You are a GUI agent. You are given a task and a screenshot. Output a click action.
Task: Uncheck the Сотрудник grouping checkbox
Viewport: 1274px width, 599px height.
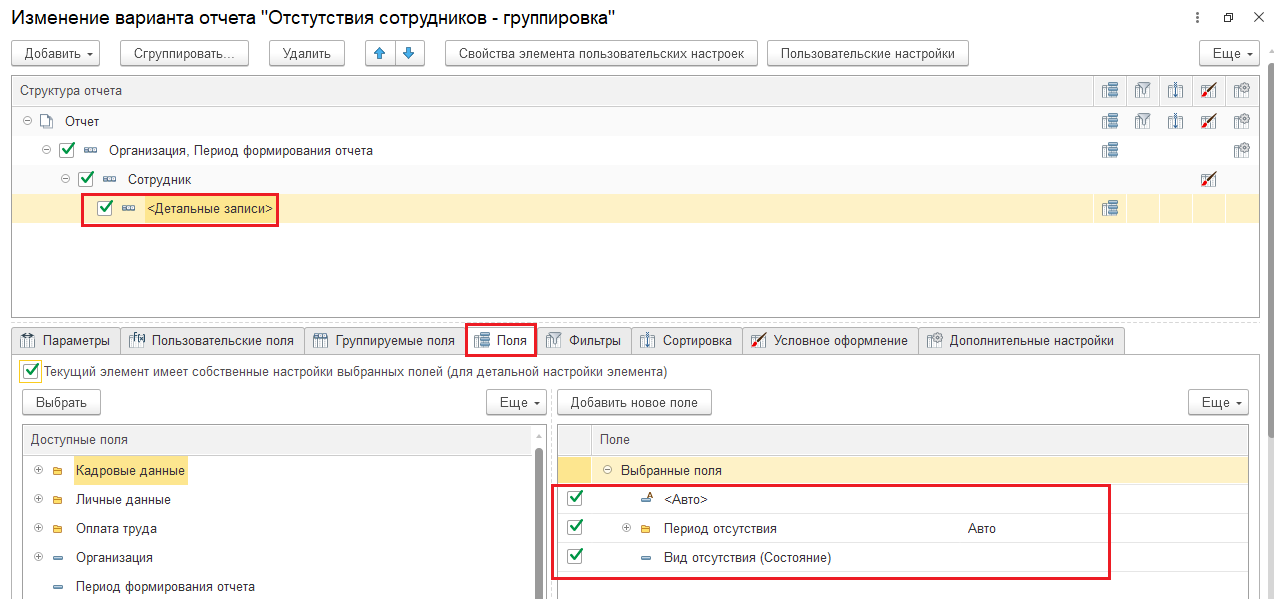[86, 179]
